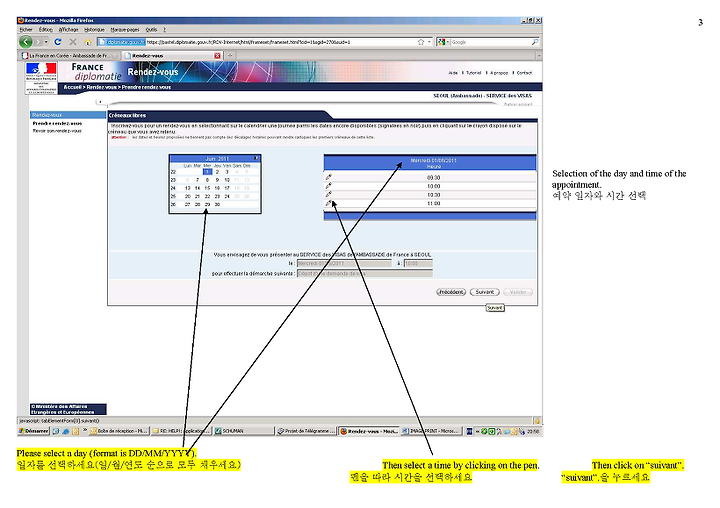This screenshot has height=508, width=720.
Task: Click Prendre rendez-vous in the sidebar
Action: click(x=57, y=124)
